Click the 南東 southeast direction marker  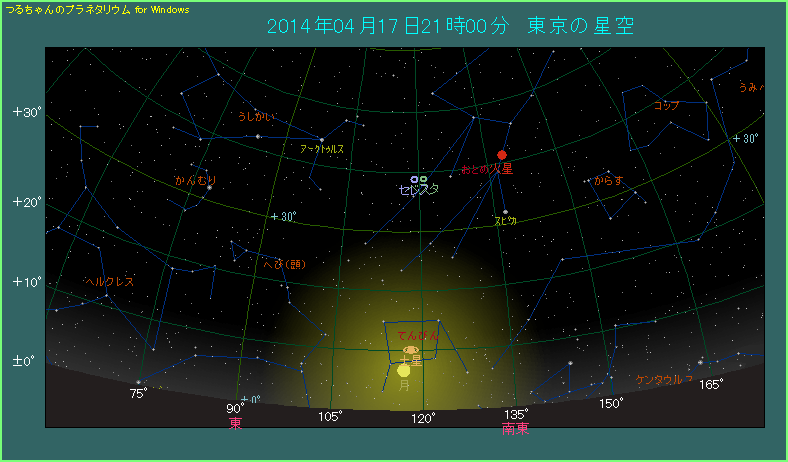click(x=515, y=429)
